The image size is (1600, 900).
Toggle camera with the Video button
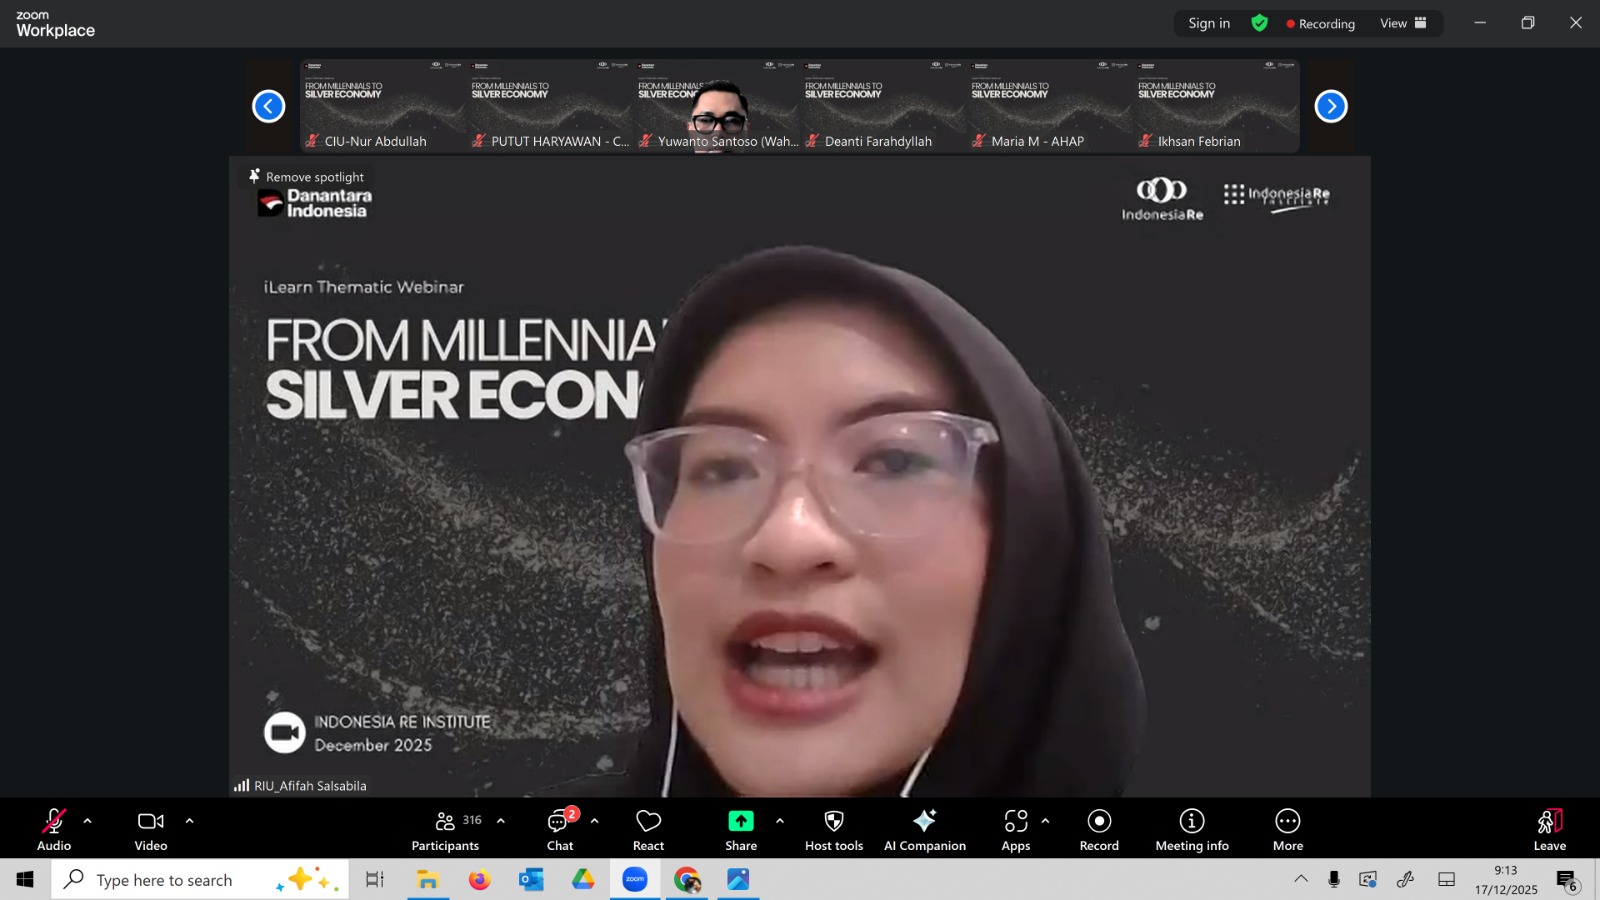click(151, 822)
